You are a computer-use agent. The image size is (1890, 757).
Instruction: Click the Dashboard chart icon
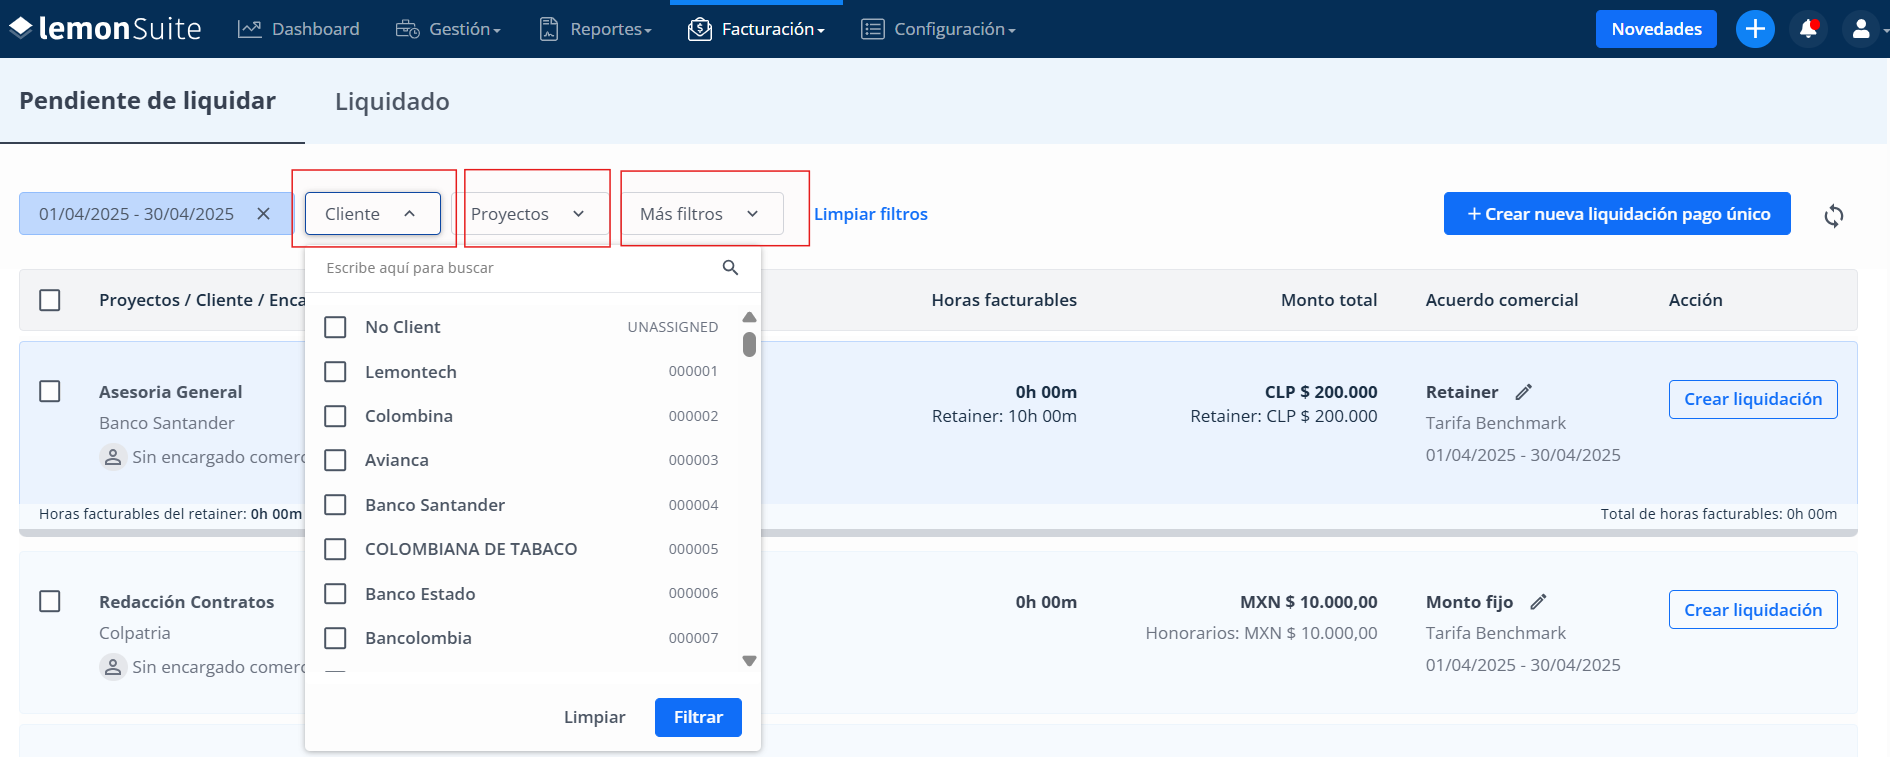tap(249, 29)
